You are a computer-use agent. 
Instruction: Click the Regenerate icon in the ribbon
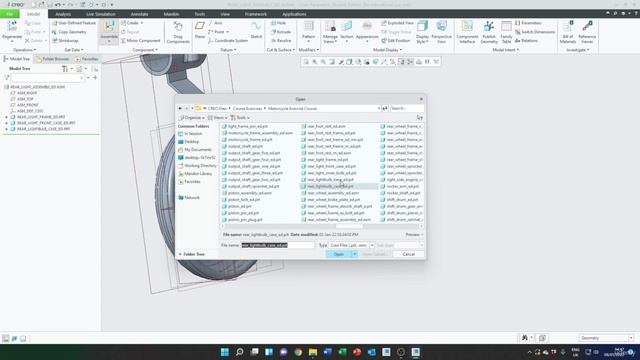tap(12, 27)
